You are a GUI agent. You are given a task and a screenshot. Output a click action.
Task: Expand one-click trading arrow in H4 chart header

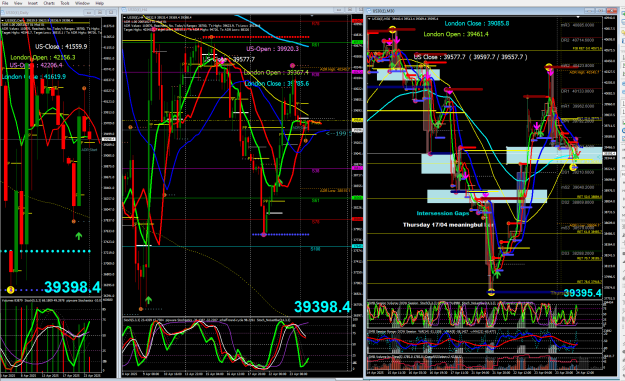(x=124, y=18)
